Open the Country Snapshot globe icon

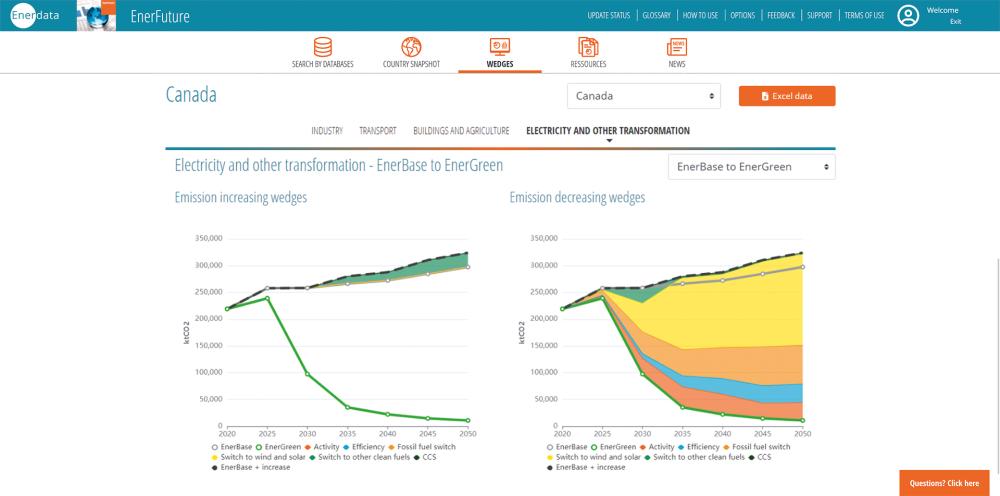coord(411,47)
